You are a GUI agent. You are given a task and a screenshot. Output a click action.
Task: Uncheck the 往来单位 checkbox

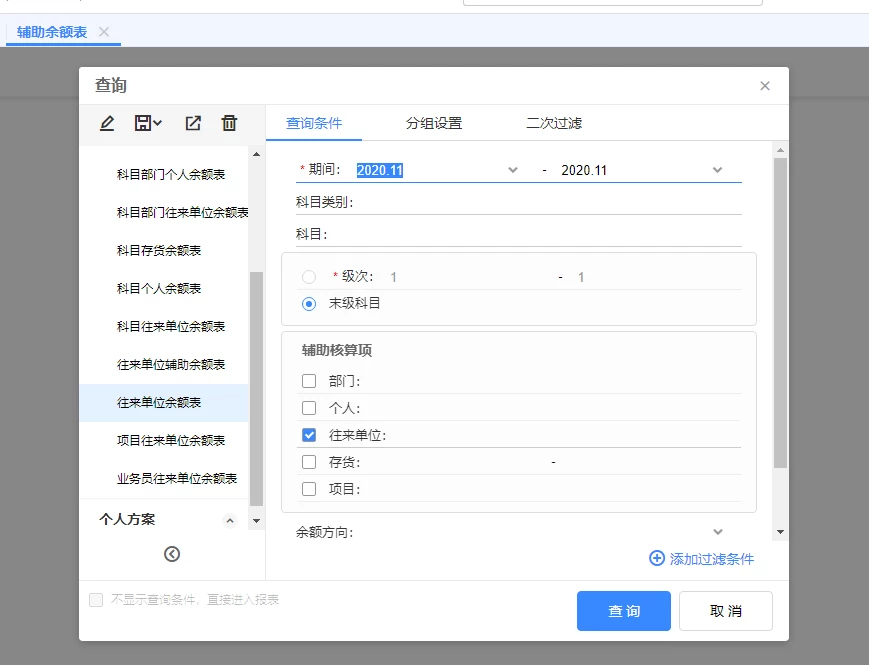click(x=309, y=435)
